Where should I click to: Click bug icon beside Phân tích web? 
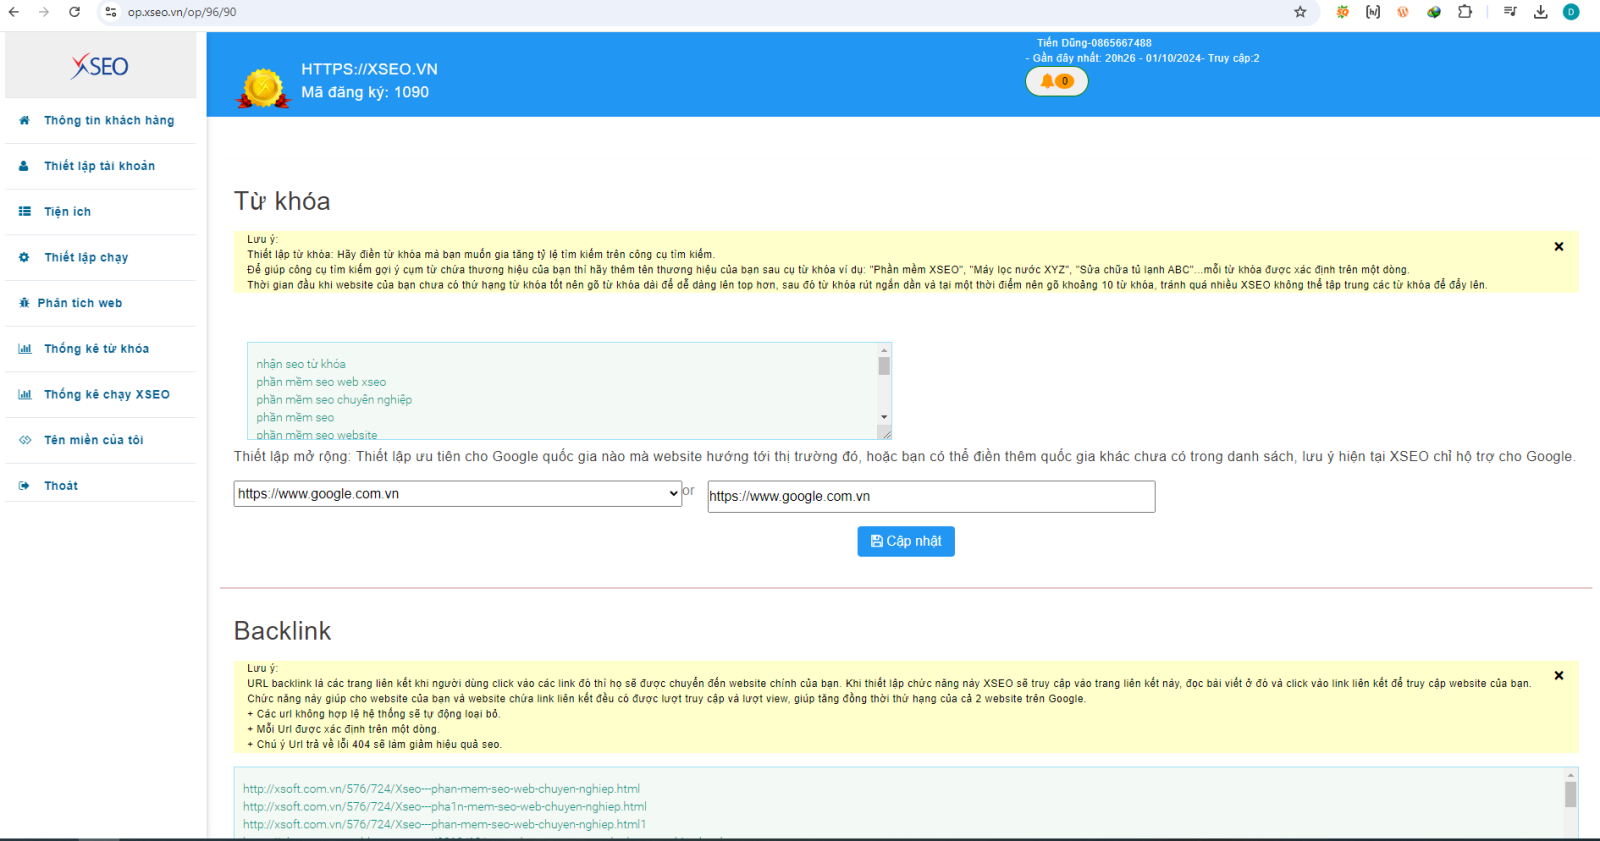coord(24,303)
